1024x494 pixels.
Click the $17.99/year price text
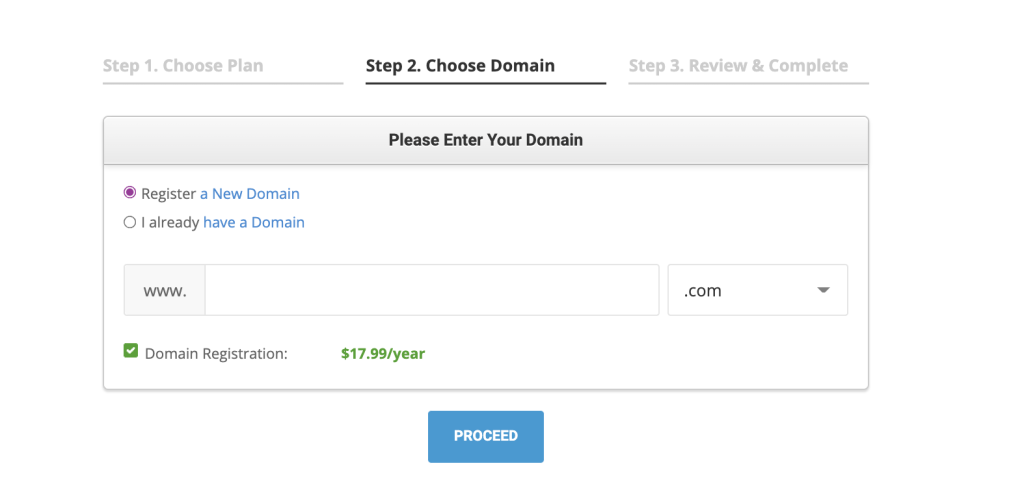383,353
